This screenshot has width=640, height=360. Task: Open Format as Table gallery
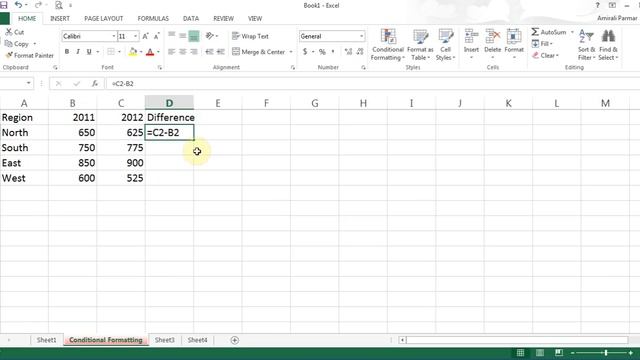(420, 45)
